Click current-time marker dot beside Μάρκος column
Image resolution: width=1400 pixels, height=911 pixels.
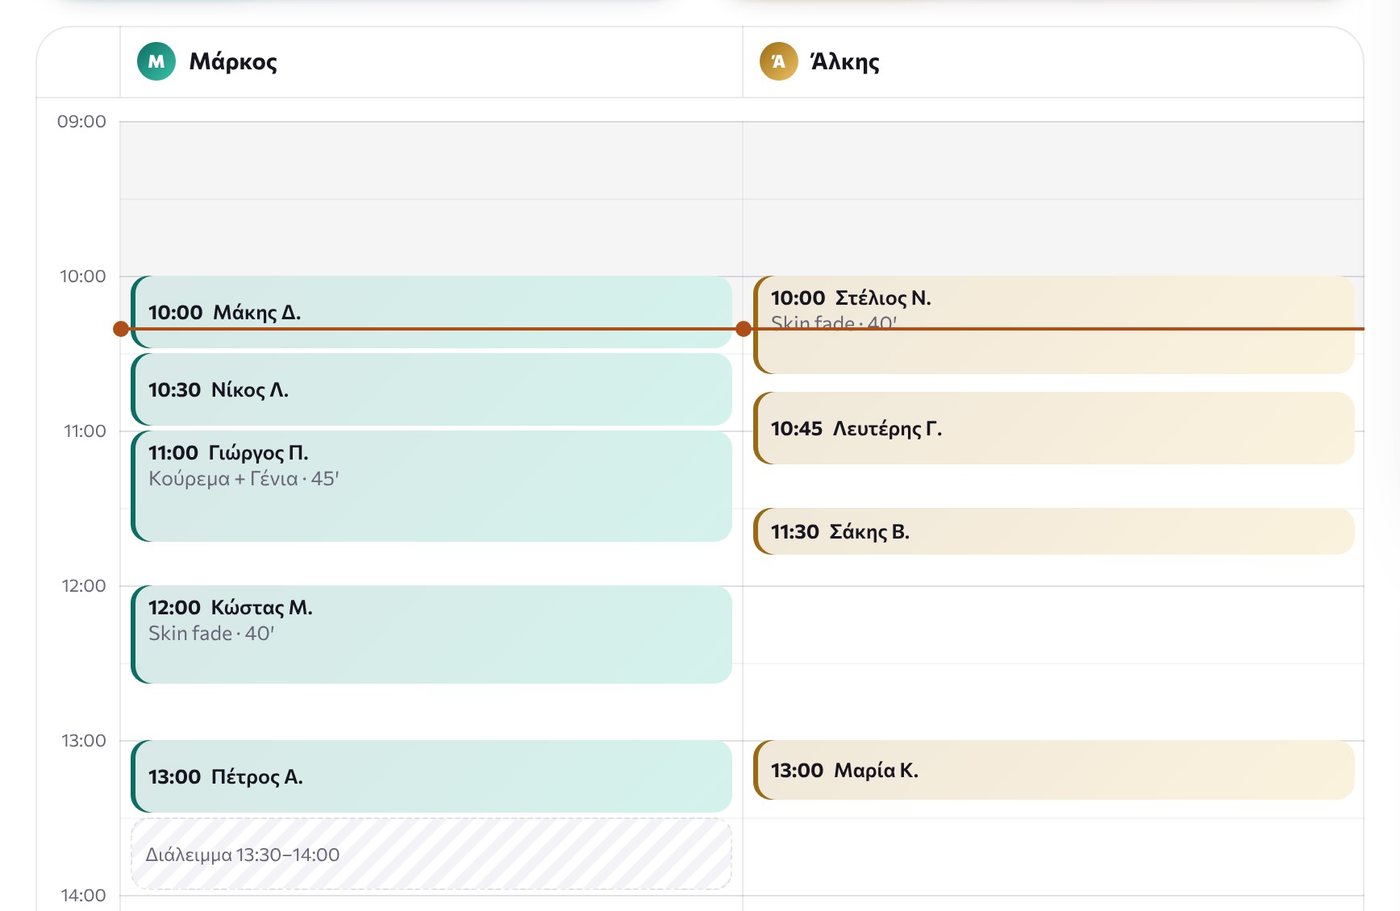coord(121,329)
